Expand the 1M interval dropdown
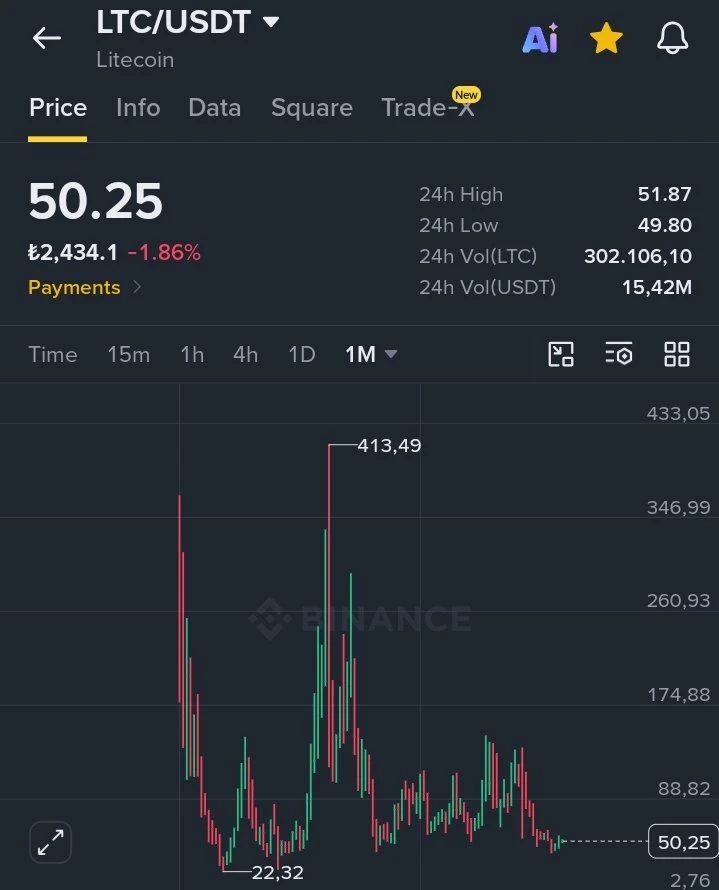This screenshot has height=890, width=719. pos(371,355)
